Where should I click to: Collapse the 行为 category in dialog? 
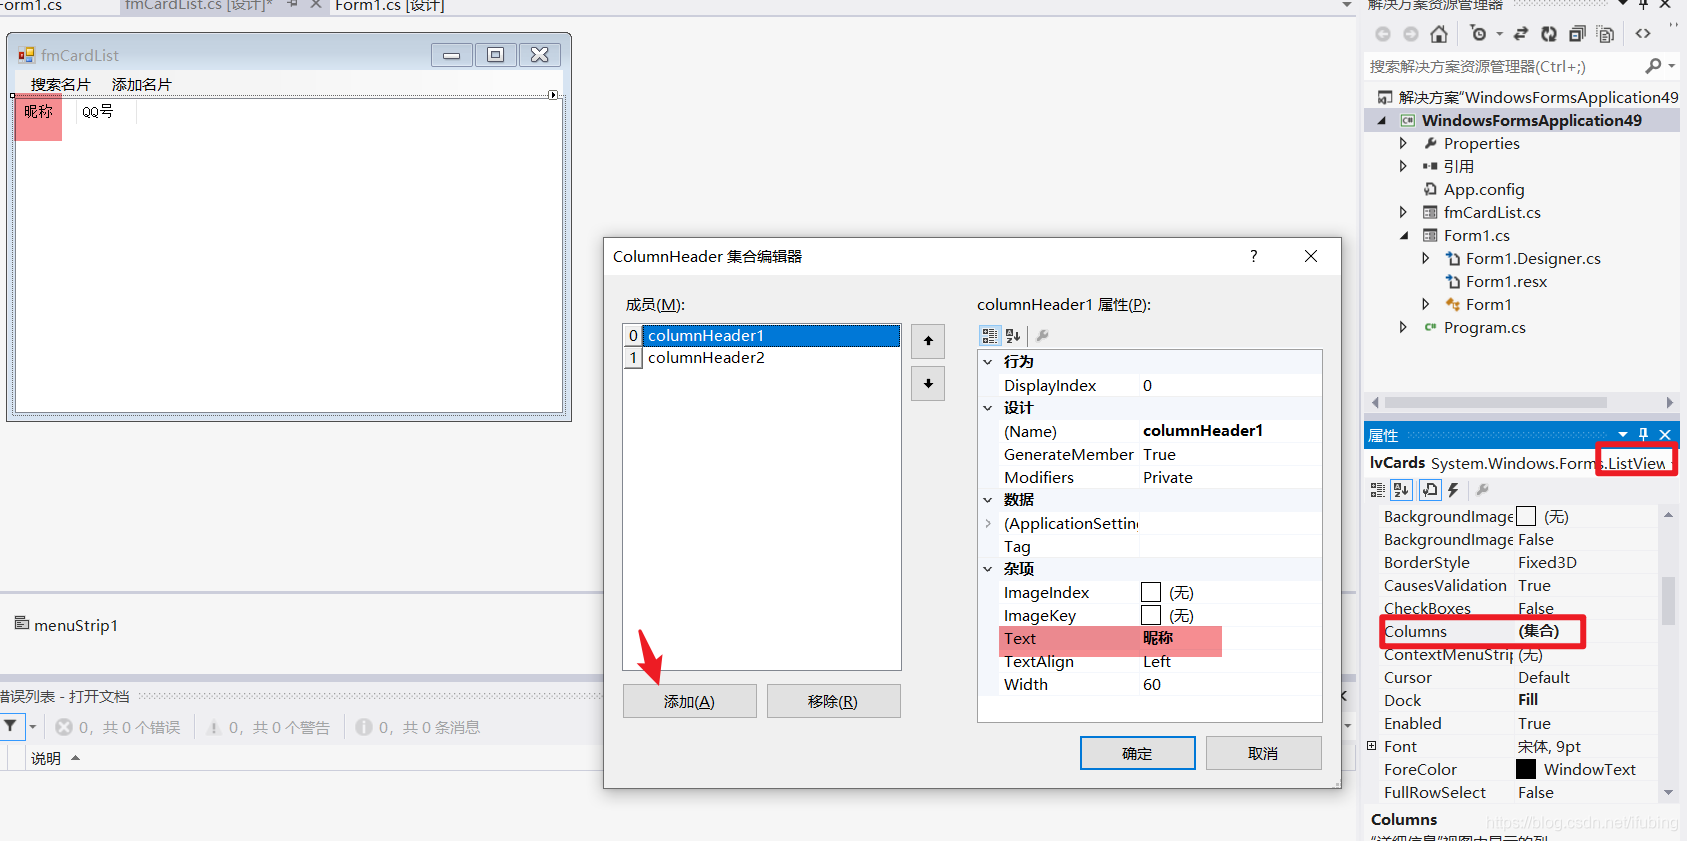tap(988, 362)
